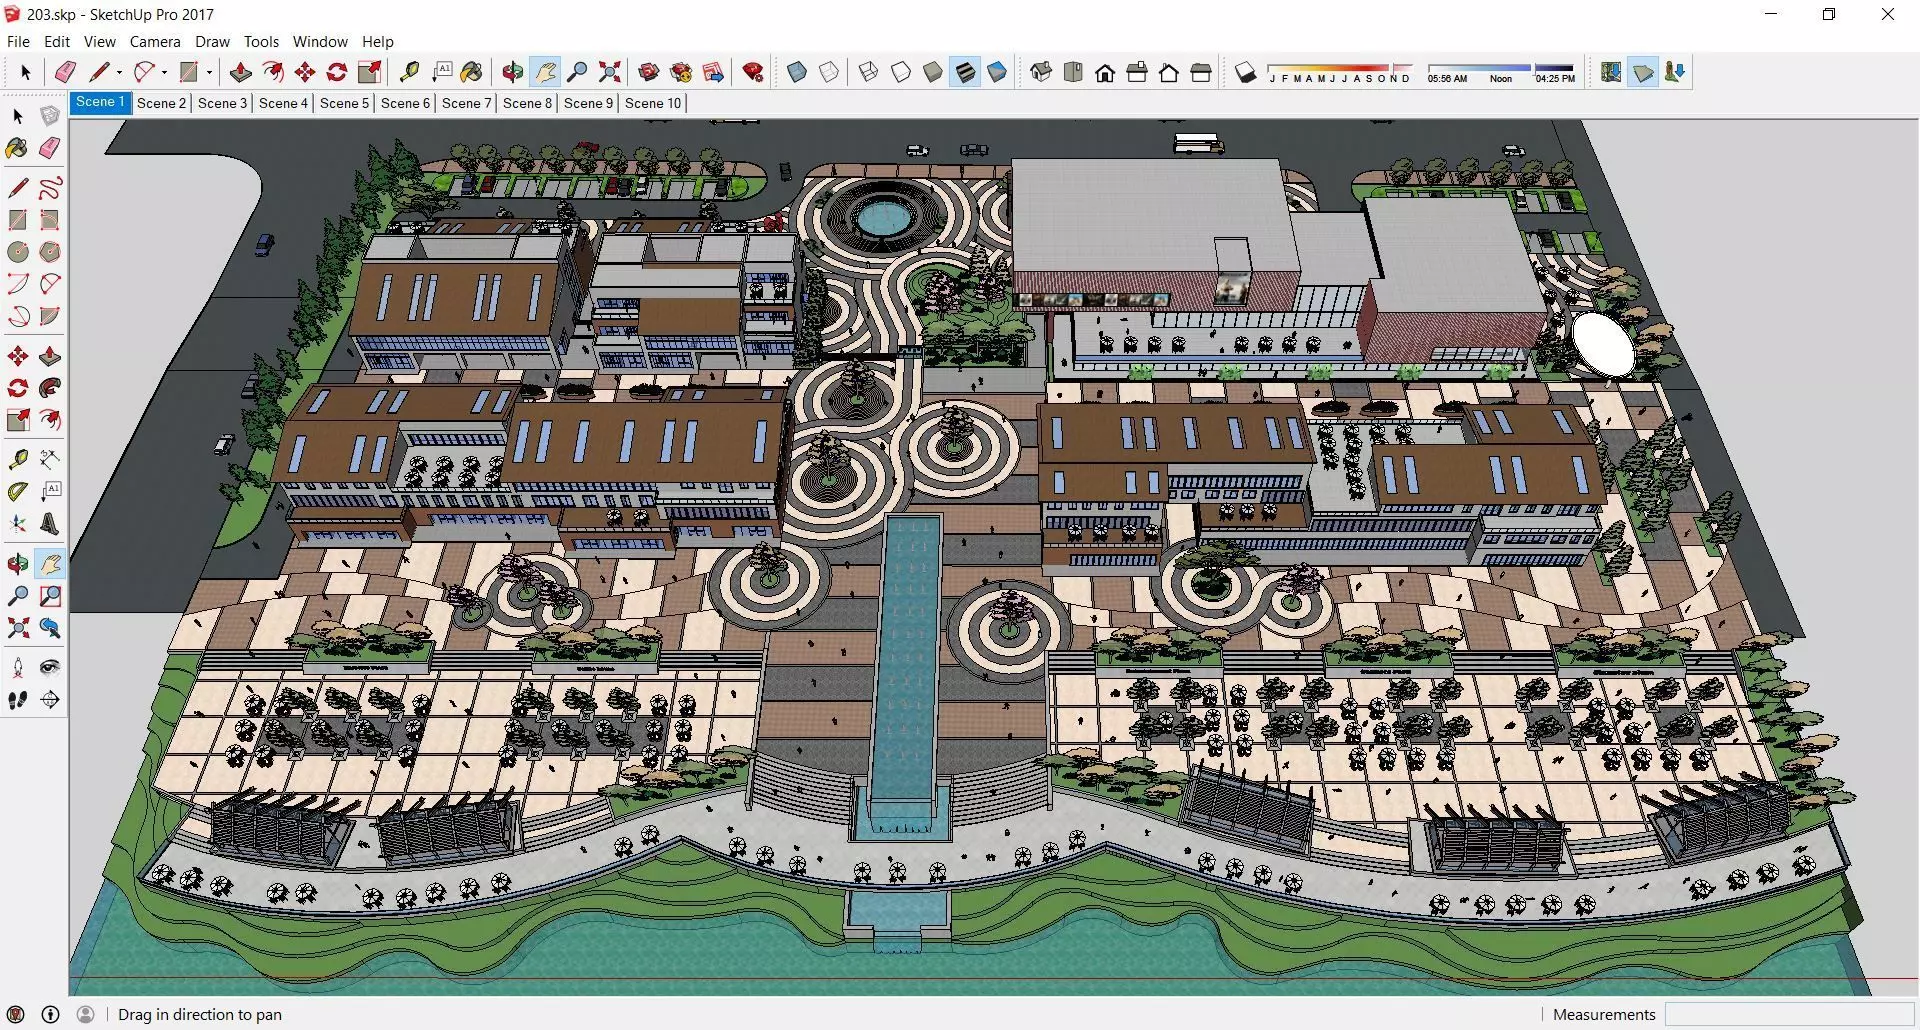Switch to Front view house icon
This screenshot has width=1920, height=1030.
tap(1105, 72)
